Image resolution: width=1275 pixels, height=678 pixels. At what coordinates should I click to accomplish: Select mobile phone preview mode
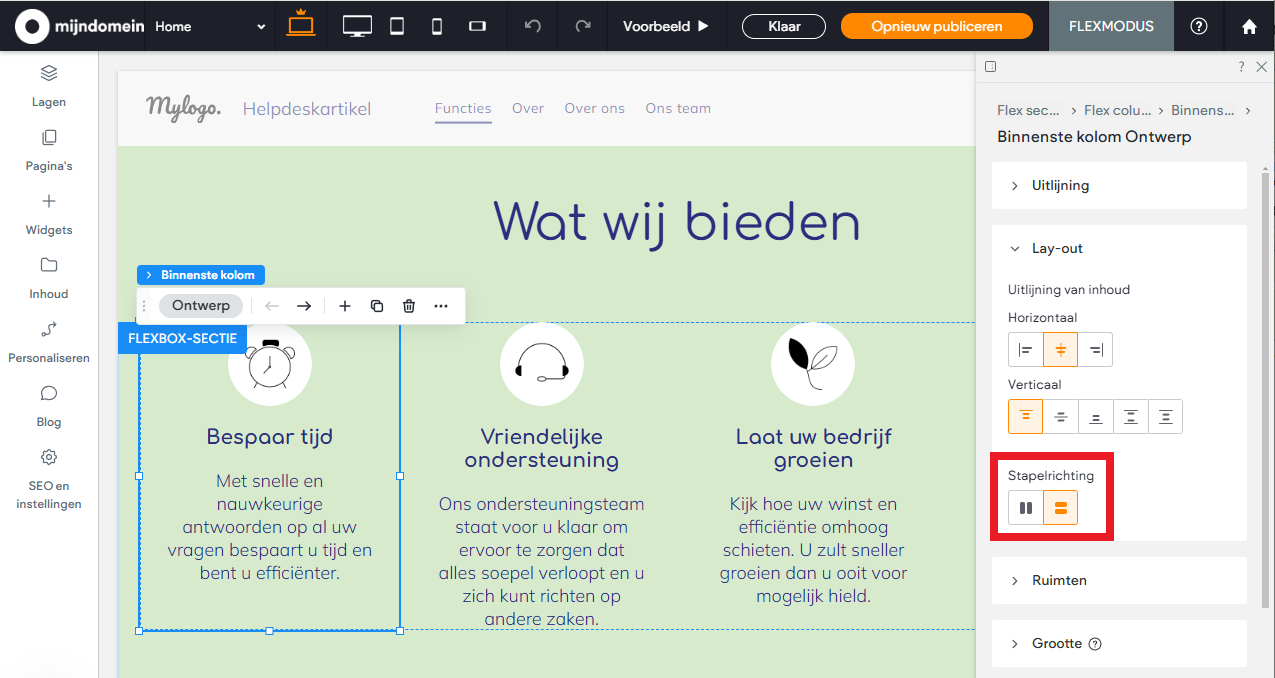[436, 27]
